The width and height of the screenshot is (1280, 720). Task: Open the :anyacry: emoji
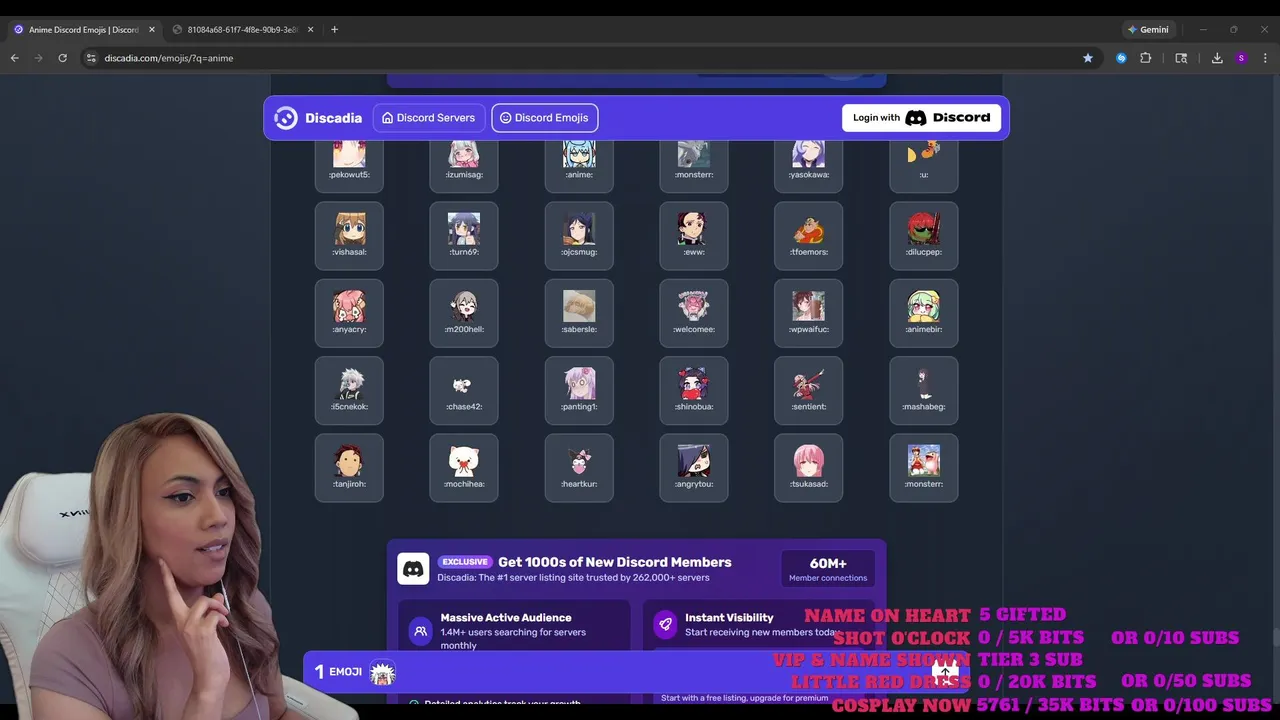(349, 313)
